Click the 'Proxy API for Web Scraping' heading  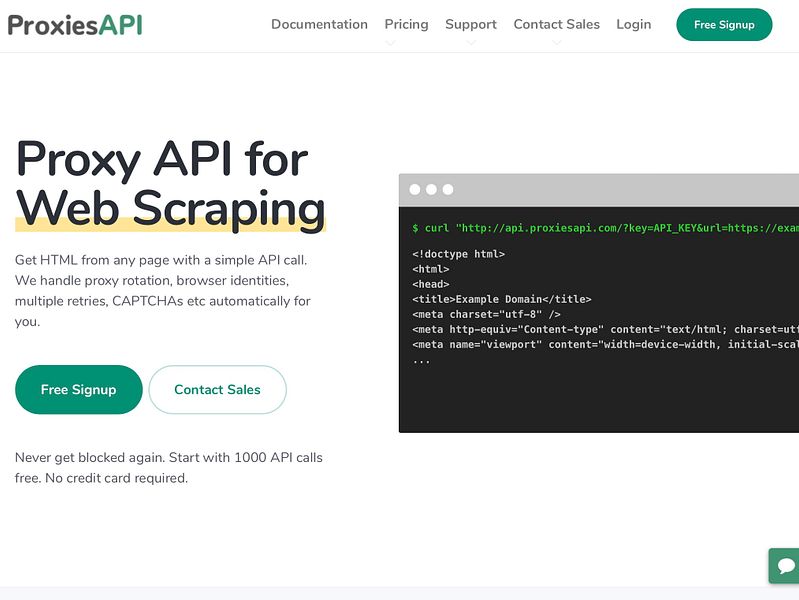(x=170, y=185)
